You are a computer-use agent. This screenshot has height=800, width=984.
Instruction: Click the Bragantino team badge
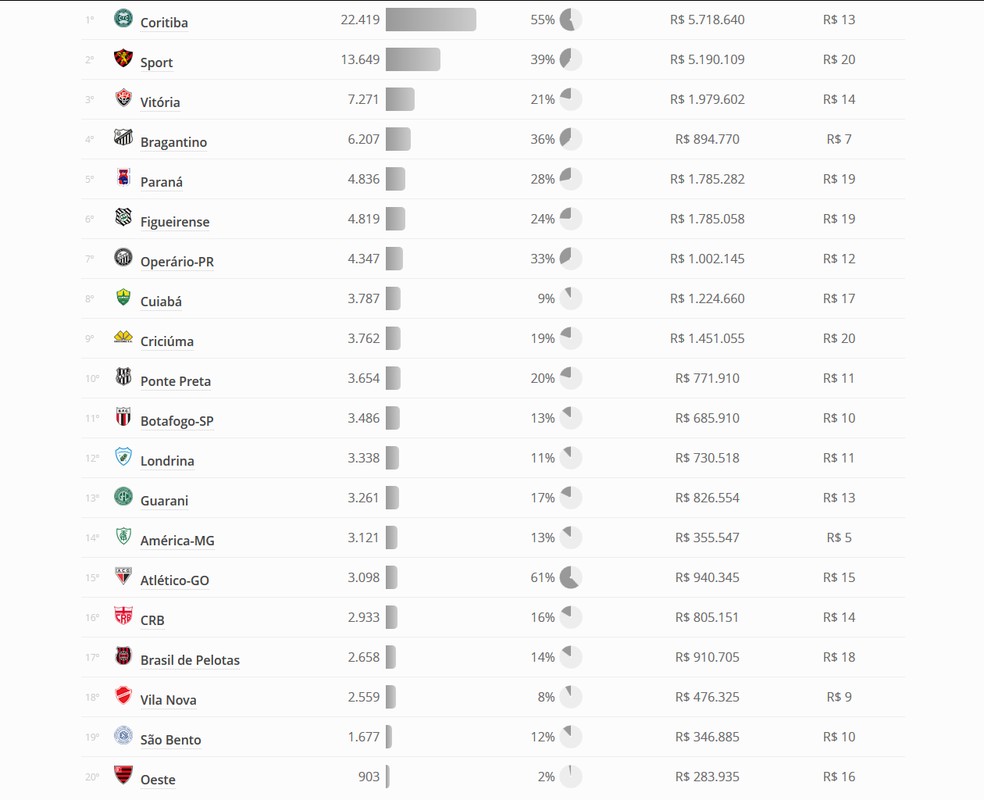pyautogui.click(x=123, y=137)
